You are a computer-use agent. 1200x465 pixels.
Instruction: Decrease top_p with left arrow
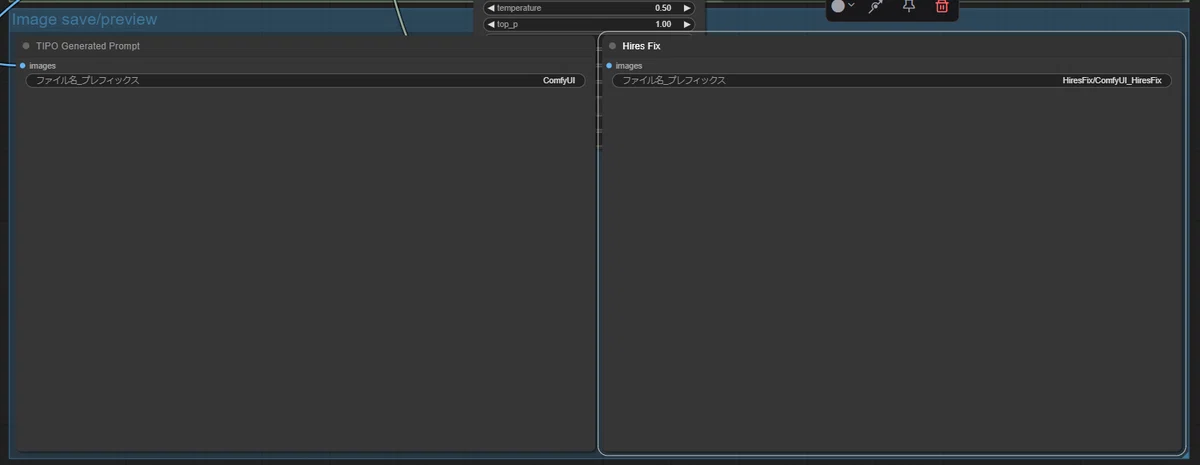pos(491,24)
